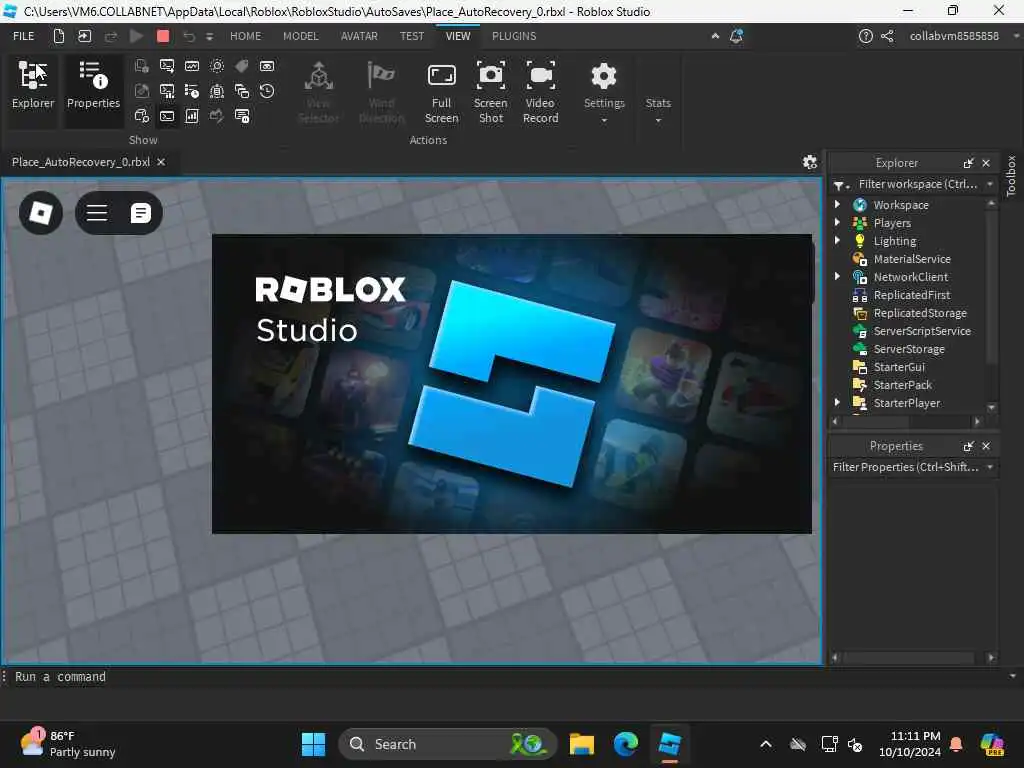Open the Filter workspace dropdown arrow
The image size is (1024, 768).
pos(990,185)
